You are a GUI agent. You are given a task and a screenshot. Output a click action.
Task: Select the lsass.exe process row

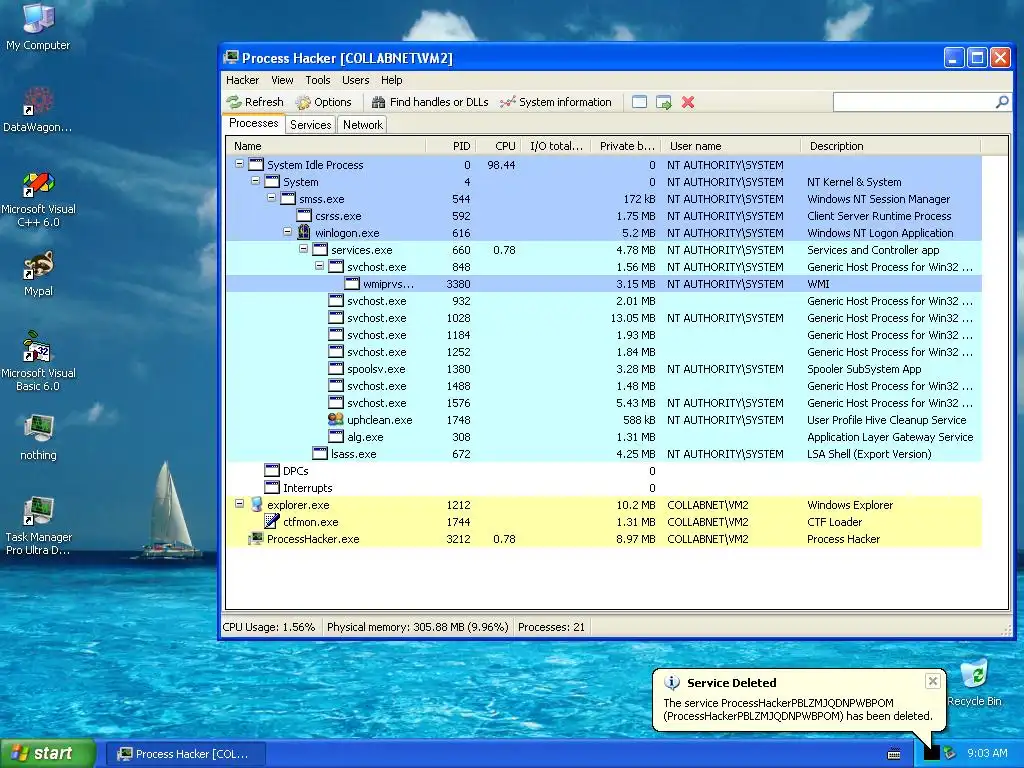click(603, 454)
